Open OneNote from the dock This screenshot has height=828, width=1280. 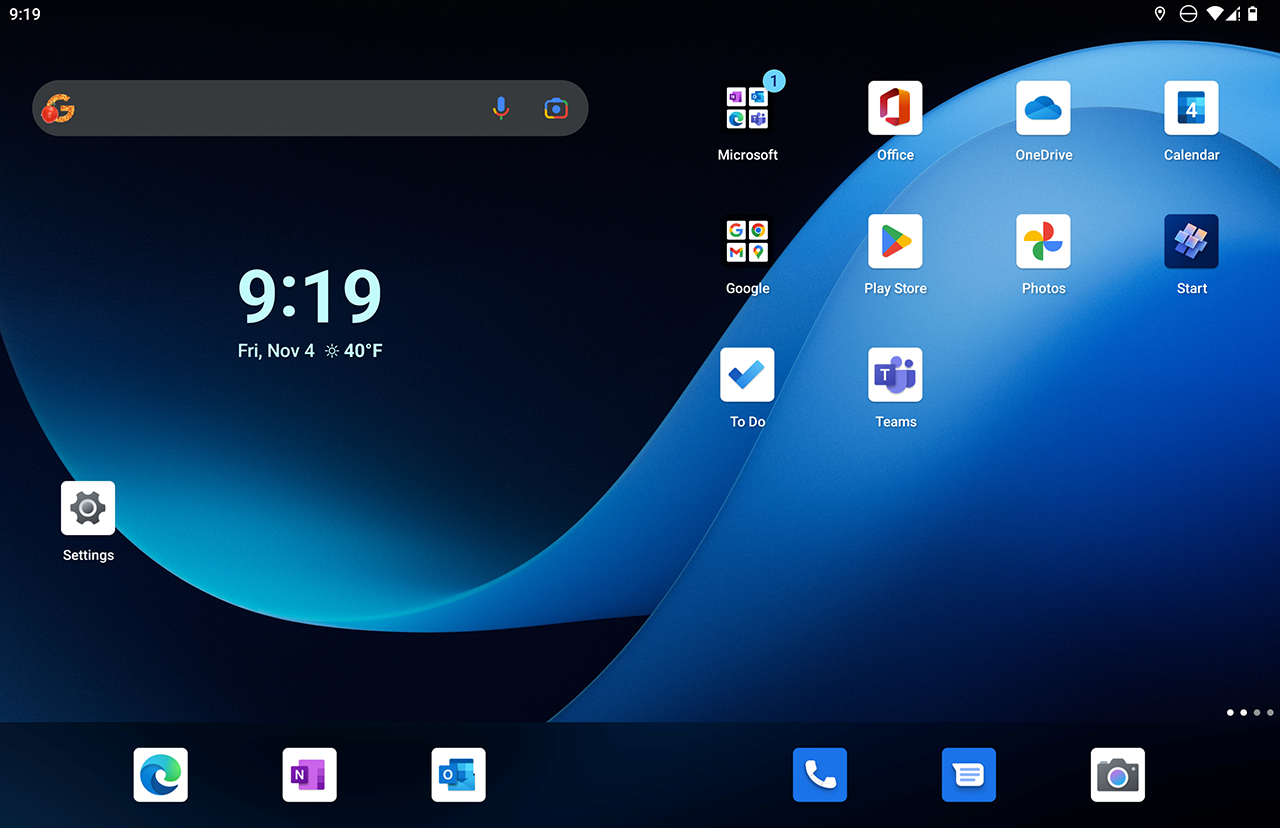[x=310, y=775]
